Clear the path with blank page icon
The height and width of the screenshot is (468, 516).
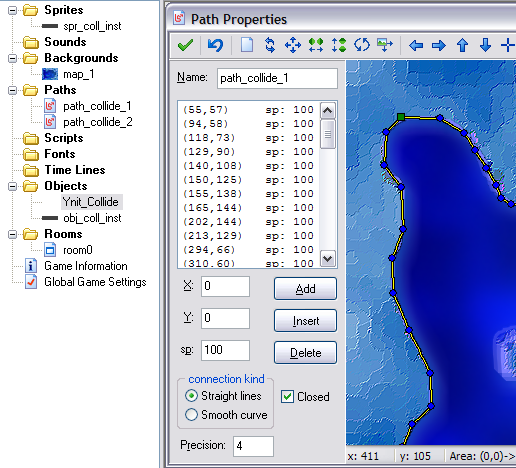[x=247, y=45]
